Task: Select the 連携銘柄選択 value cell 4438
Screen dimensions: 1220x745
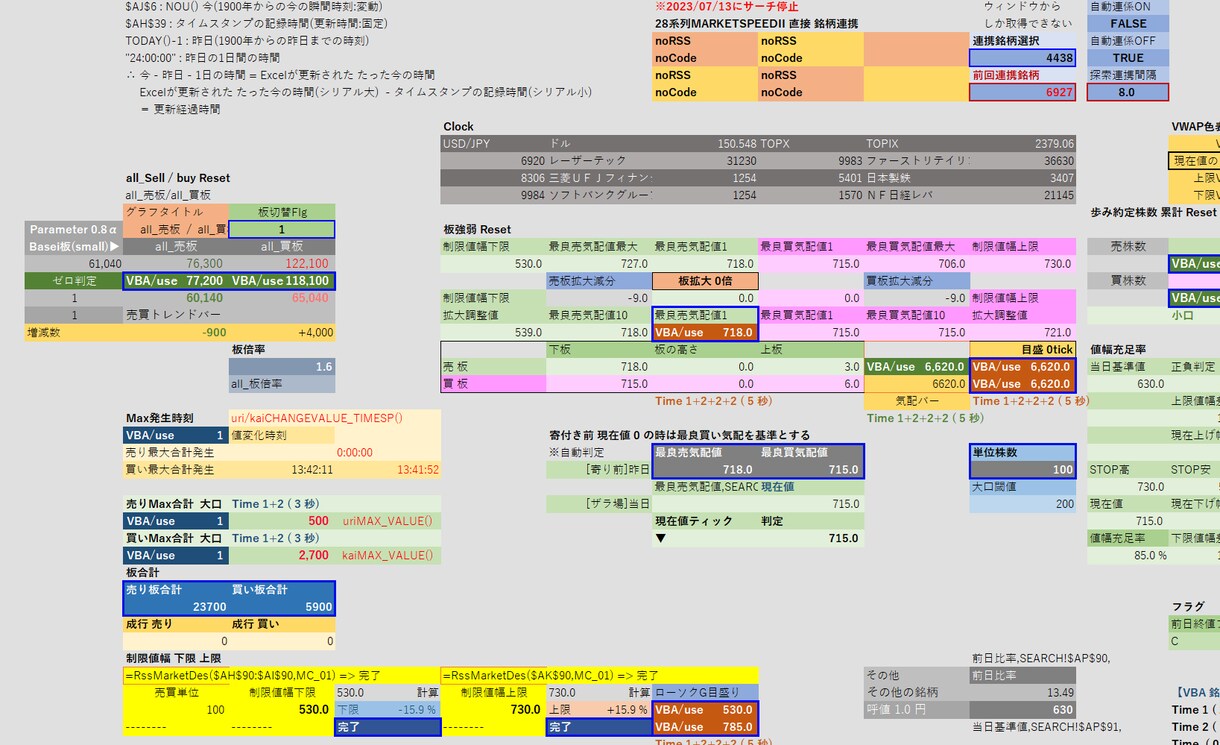Action: click(1023, 58)
